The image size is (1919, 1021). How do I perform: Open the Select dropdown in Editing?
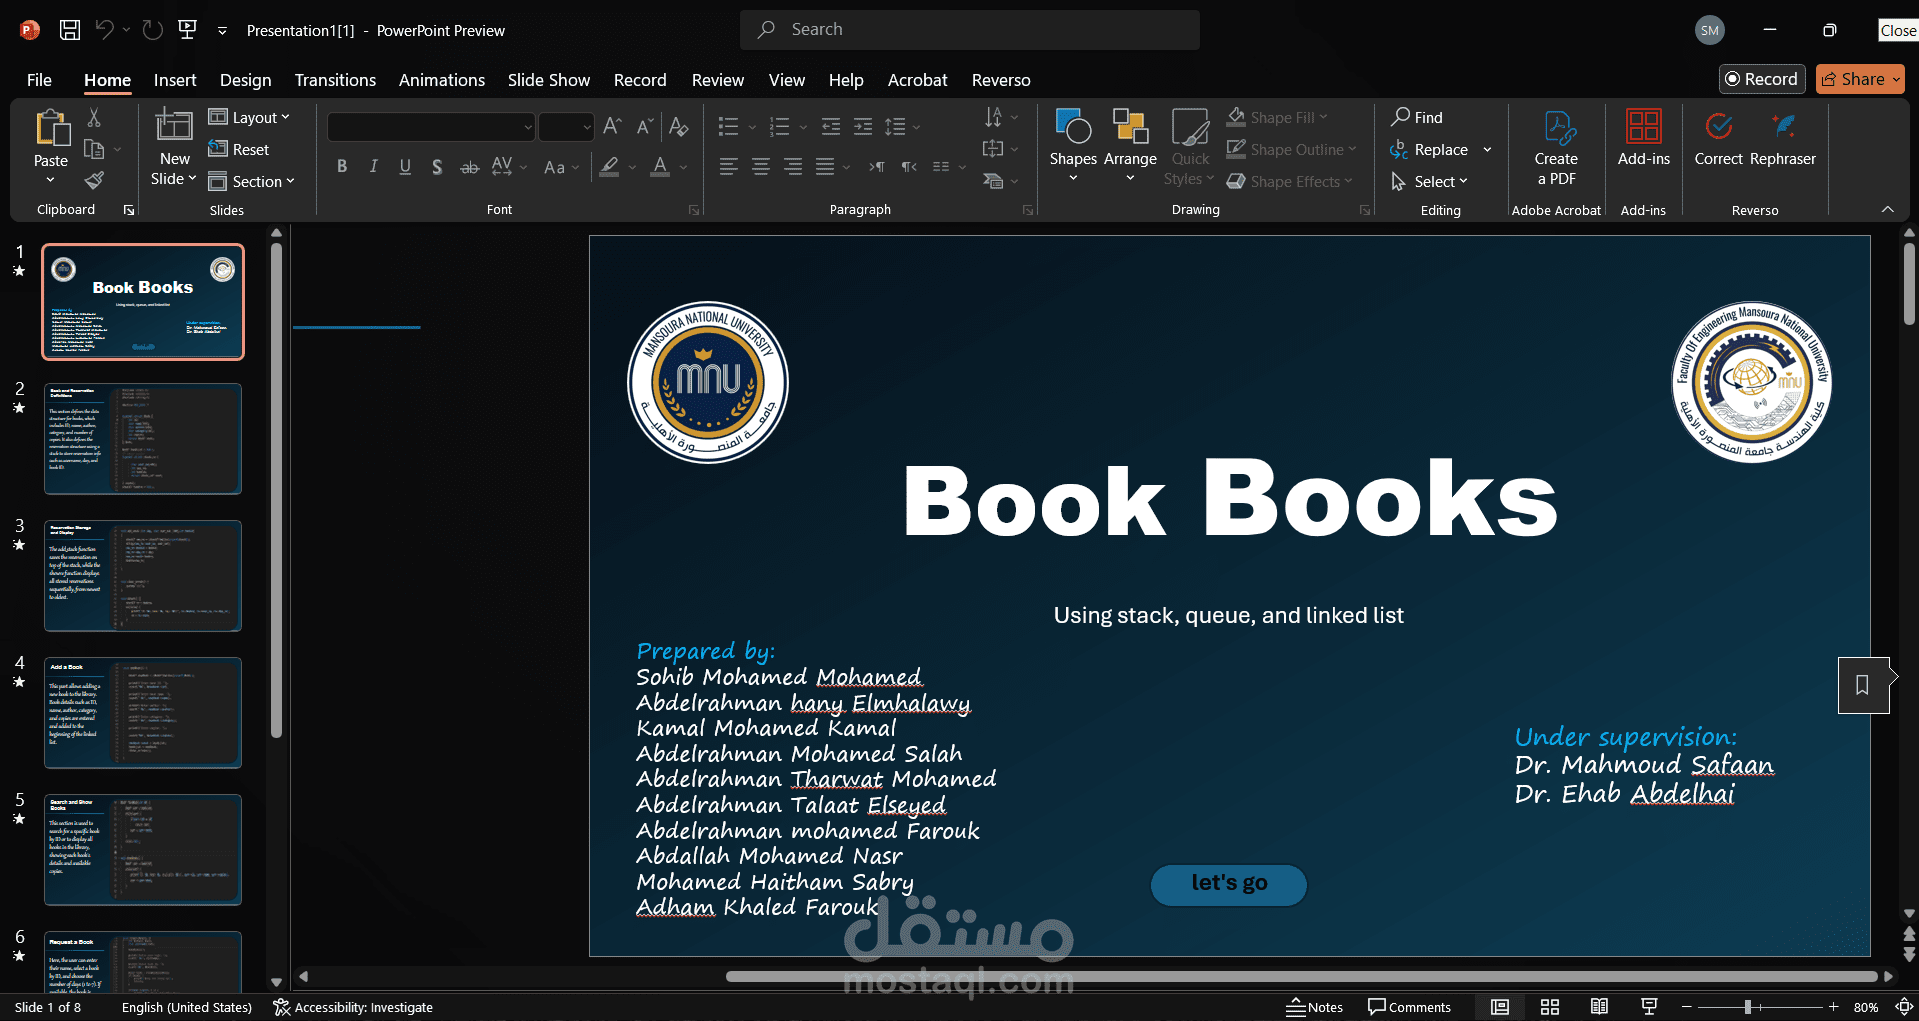click(x=1430, y=181)
